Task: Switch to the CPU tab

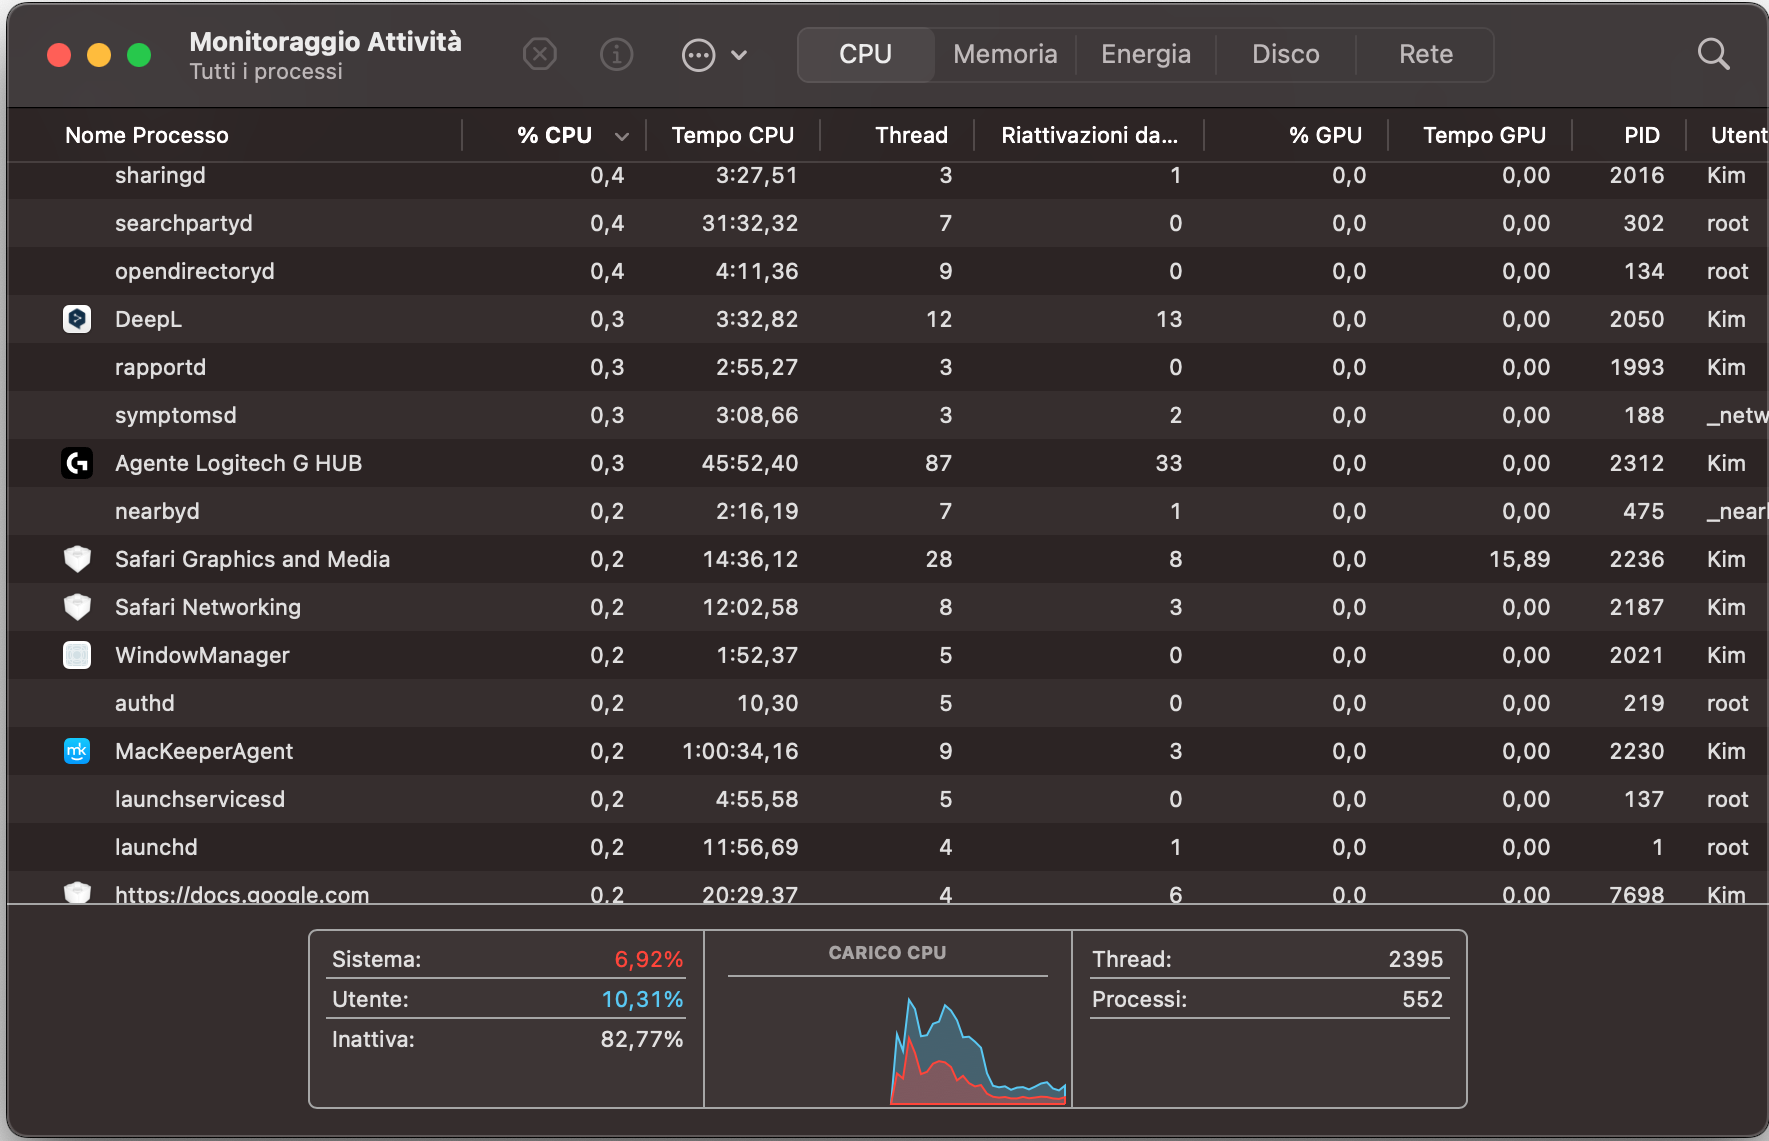Action: [x=865, y=54]
